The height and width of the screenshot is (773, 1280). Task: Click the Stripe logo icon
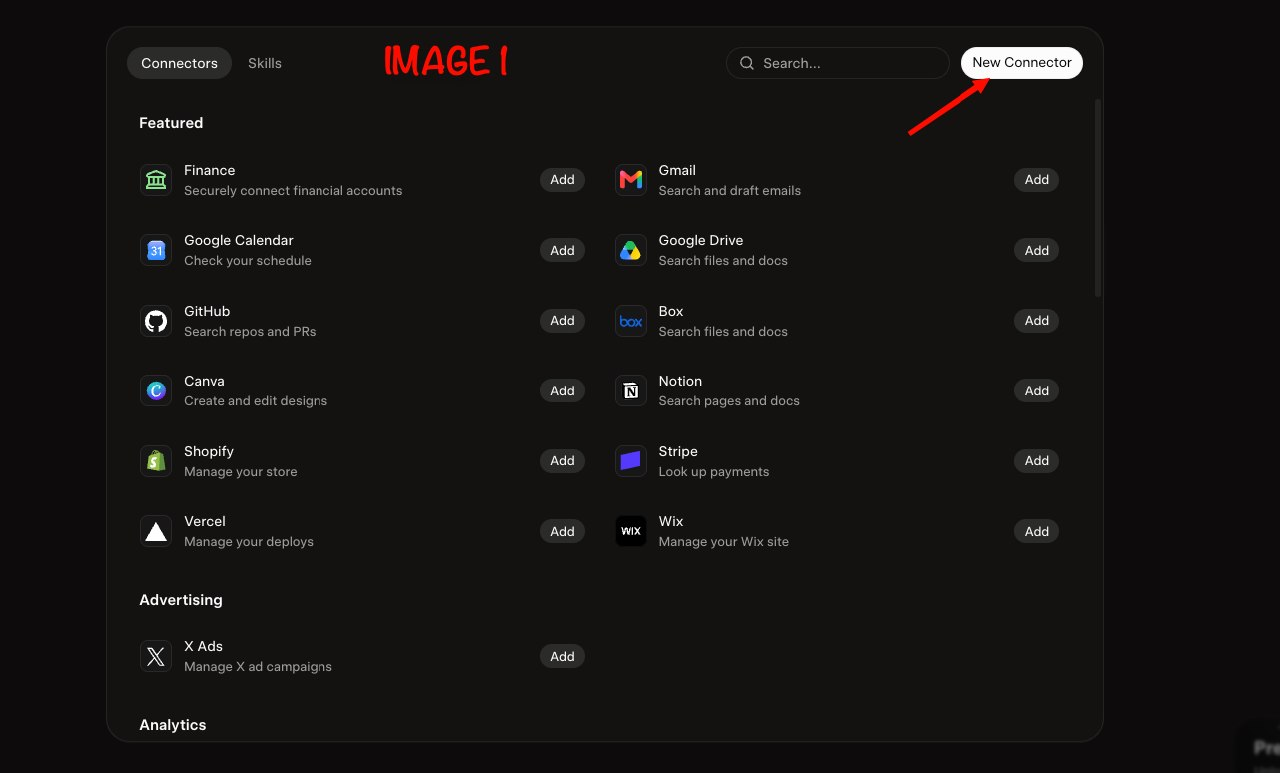[631, 461]
